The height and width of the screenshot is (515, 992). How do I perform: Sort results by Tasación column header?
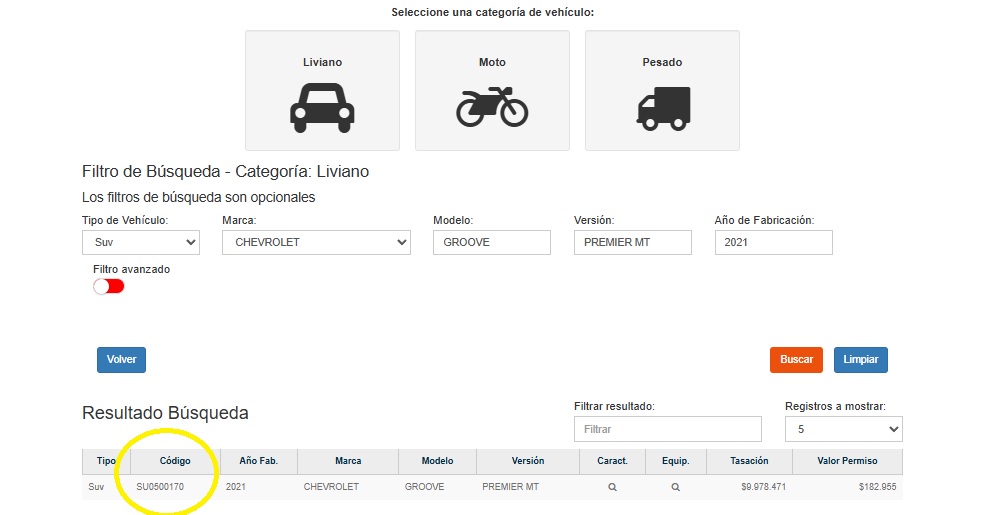[x=749, y=461]
